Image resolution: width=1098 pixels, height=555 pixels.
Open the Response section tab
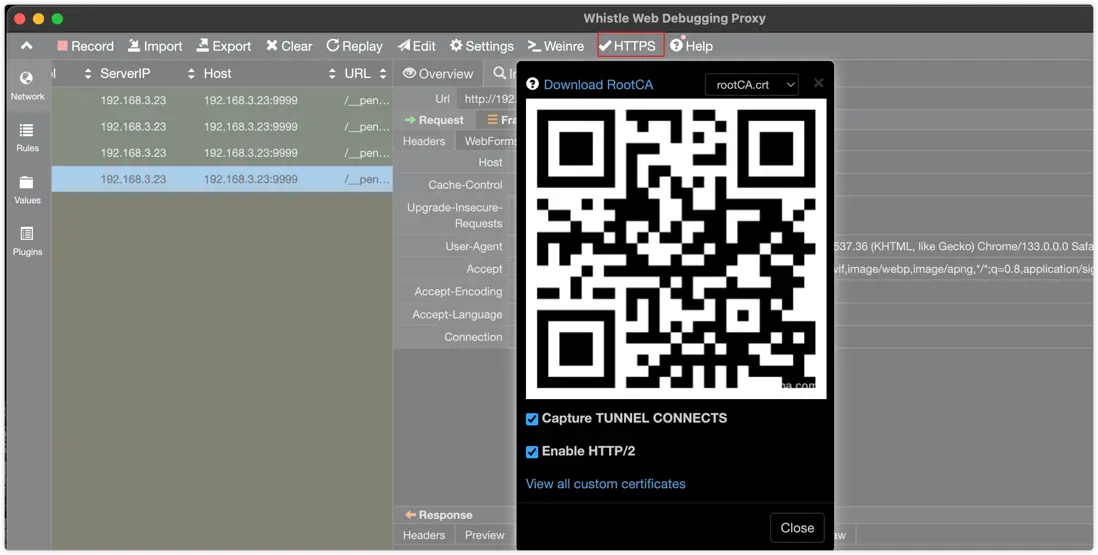click(x=438, y=515)
